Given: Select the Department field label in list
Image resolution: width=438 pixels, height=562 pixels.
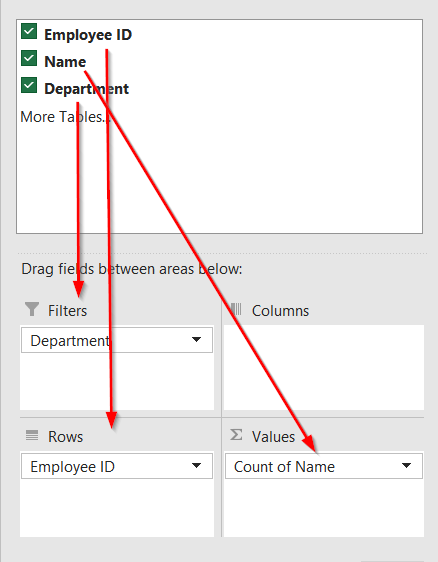Looking at the screenshot, I should 86,89.
